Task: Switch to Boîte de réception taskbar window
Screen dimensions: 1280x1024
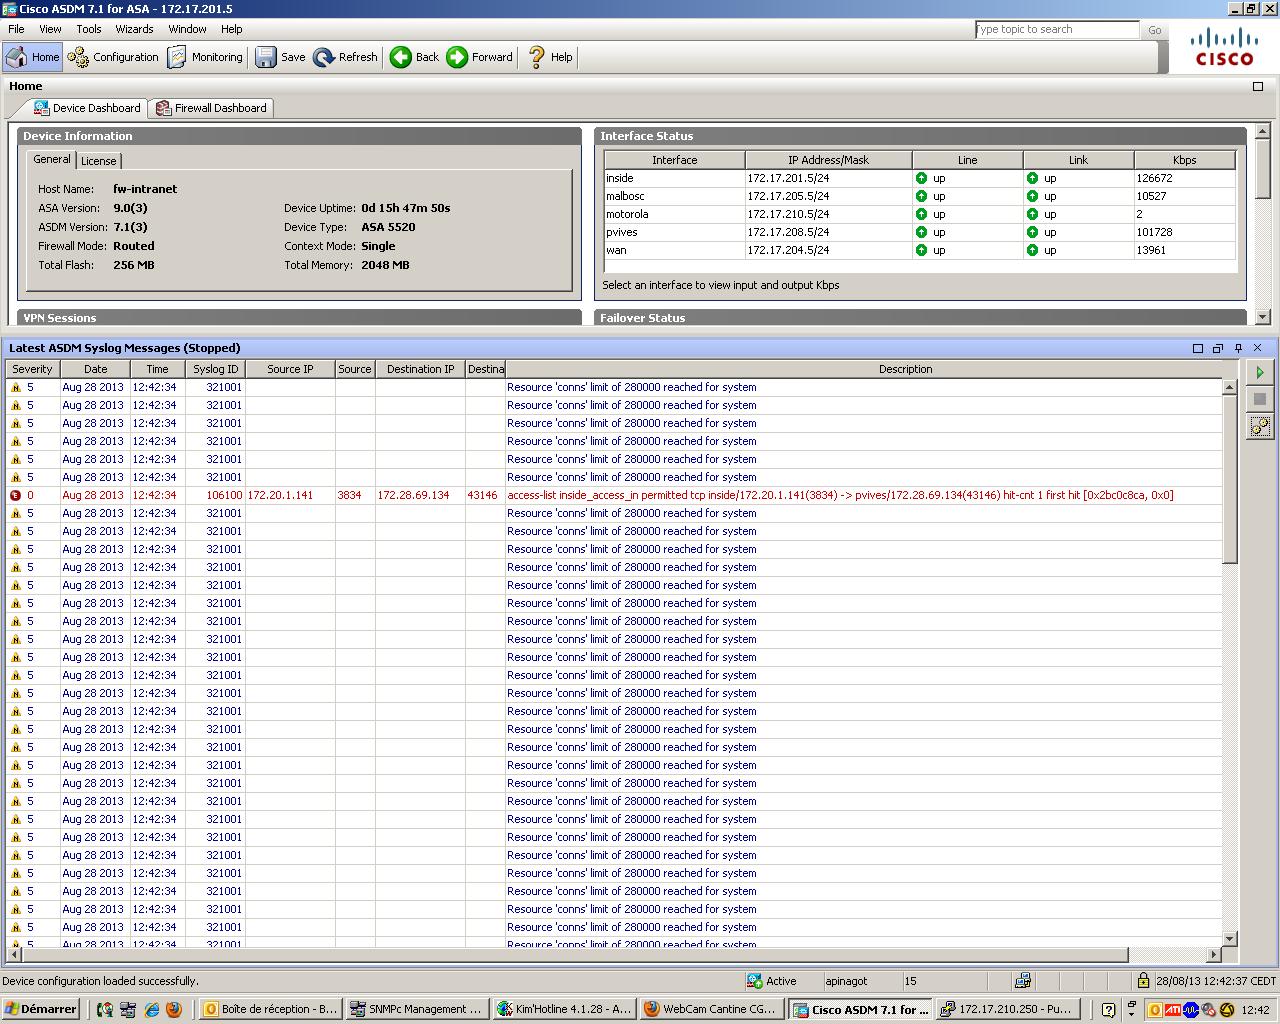Action: click(x=270, y=1009)
